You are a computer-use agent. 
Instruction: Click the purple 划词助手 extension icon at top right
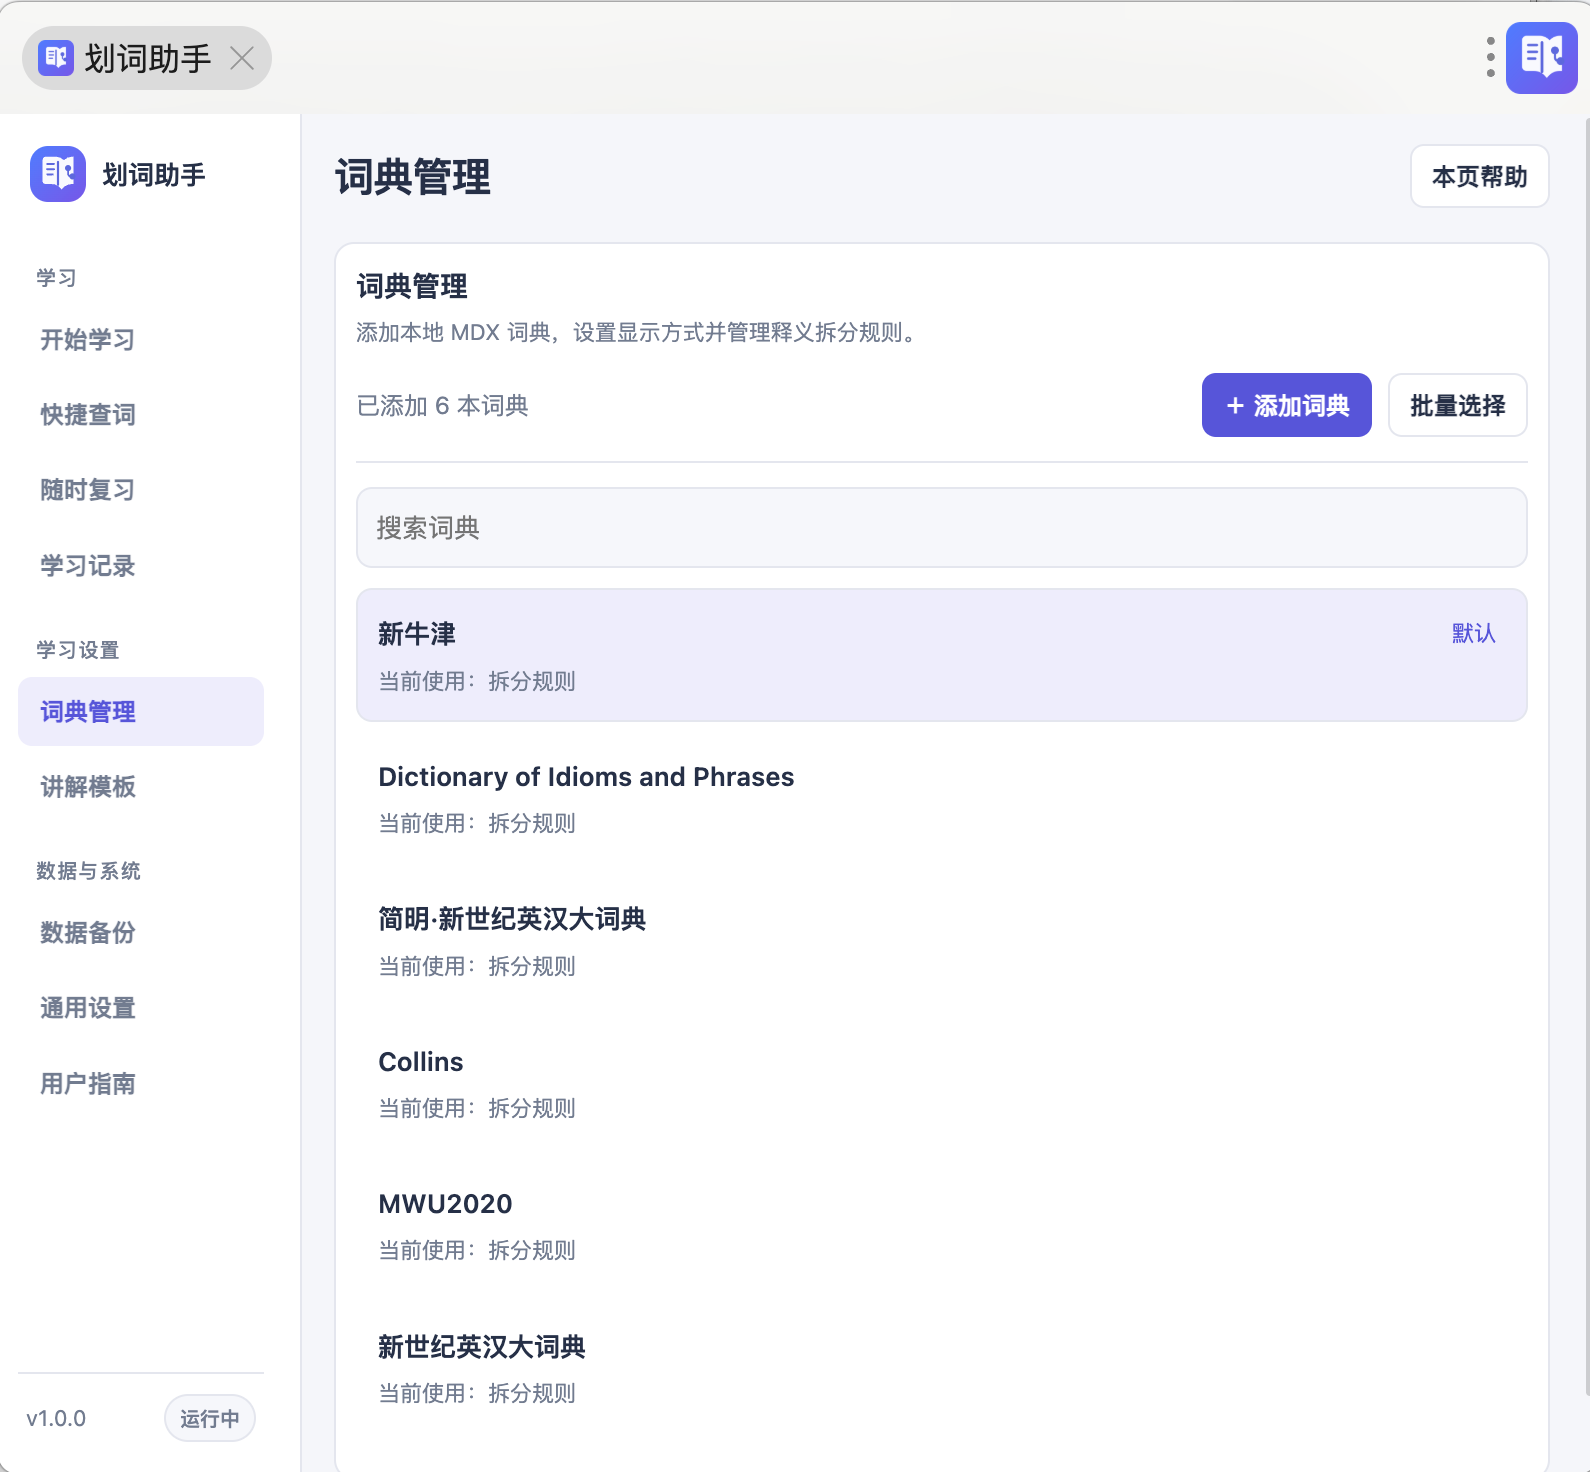pos(1542,57)
